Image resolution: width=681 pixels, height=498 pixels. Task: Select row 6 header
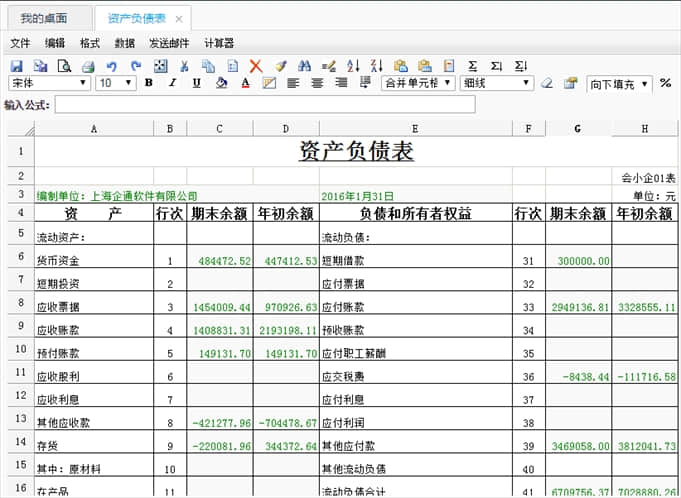tap(21, 256)
